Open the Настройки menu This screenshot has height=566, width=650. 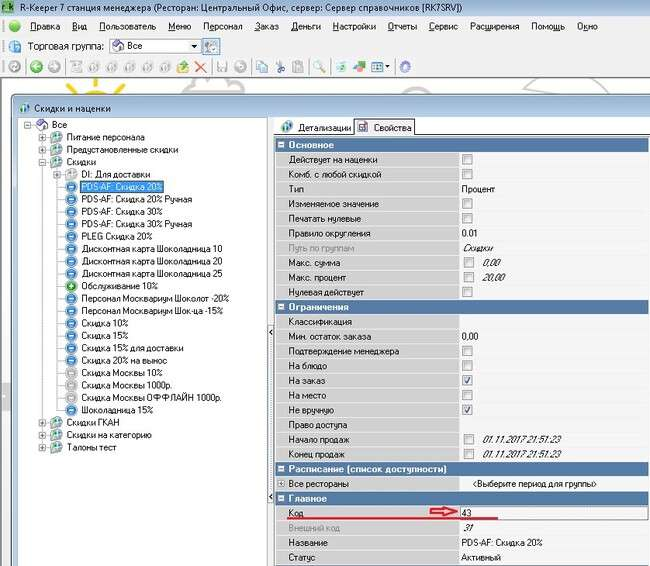point(354,25)
